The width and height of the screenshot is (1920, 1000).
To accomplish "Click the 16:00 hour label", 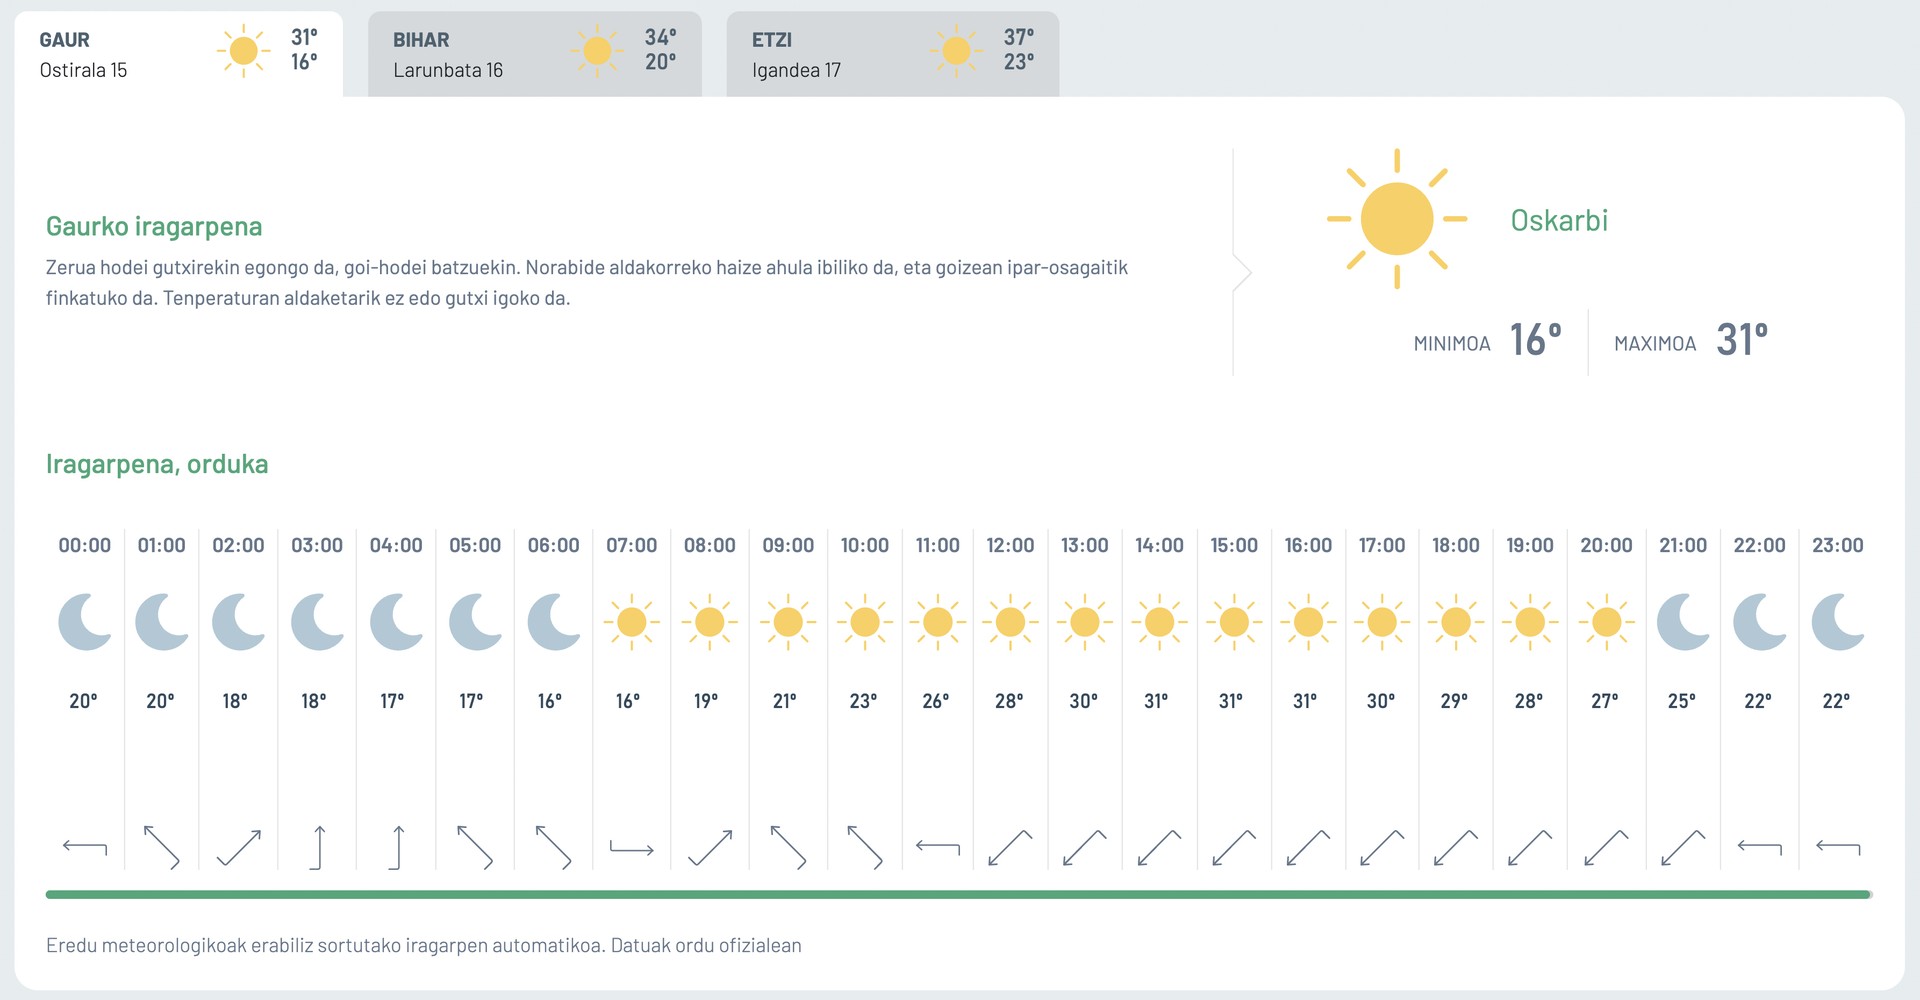I will coord(1308,546).
